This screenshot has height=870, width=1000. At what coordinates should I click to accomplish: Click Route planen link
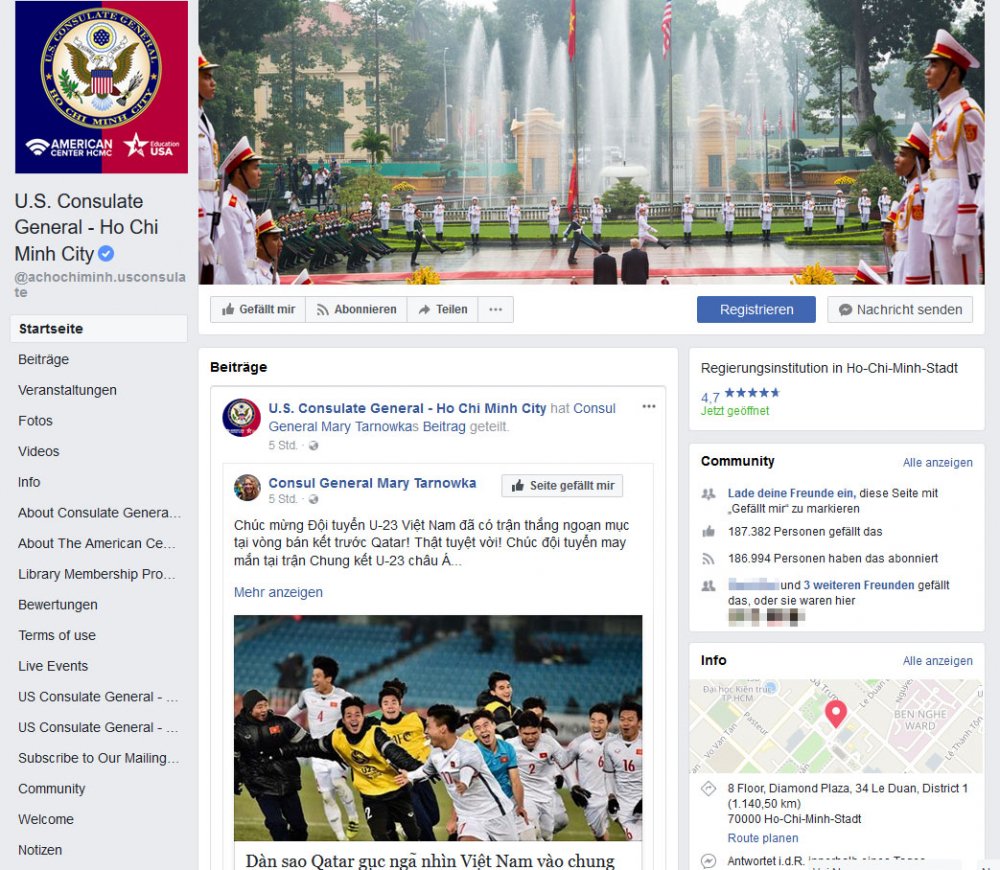click(x=763, y=838)
